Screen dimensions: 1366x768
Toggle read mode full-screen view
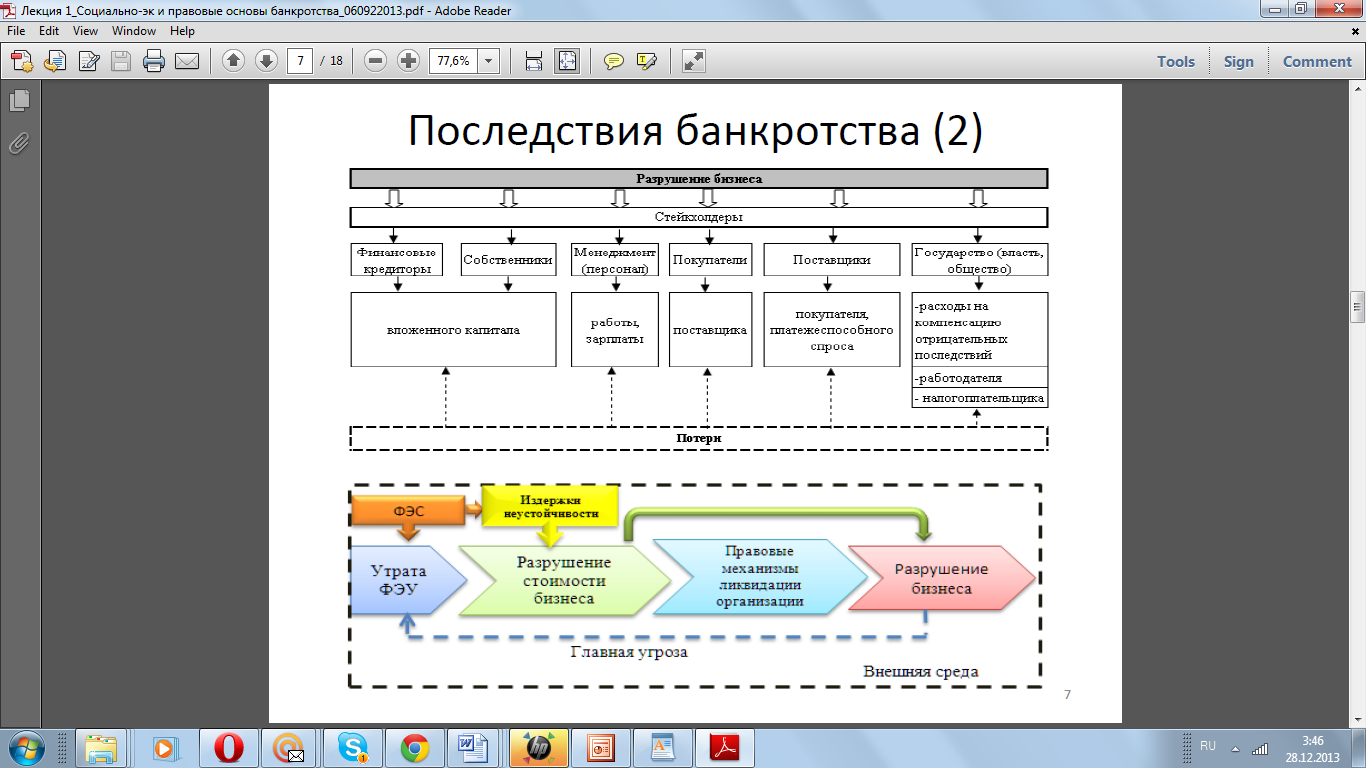click(x=694, y=61)
